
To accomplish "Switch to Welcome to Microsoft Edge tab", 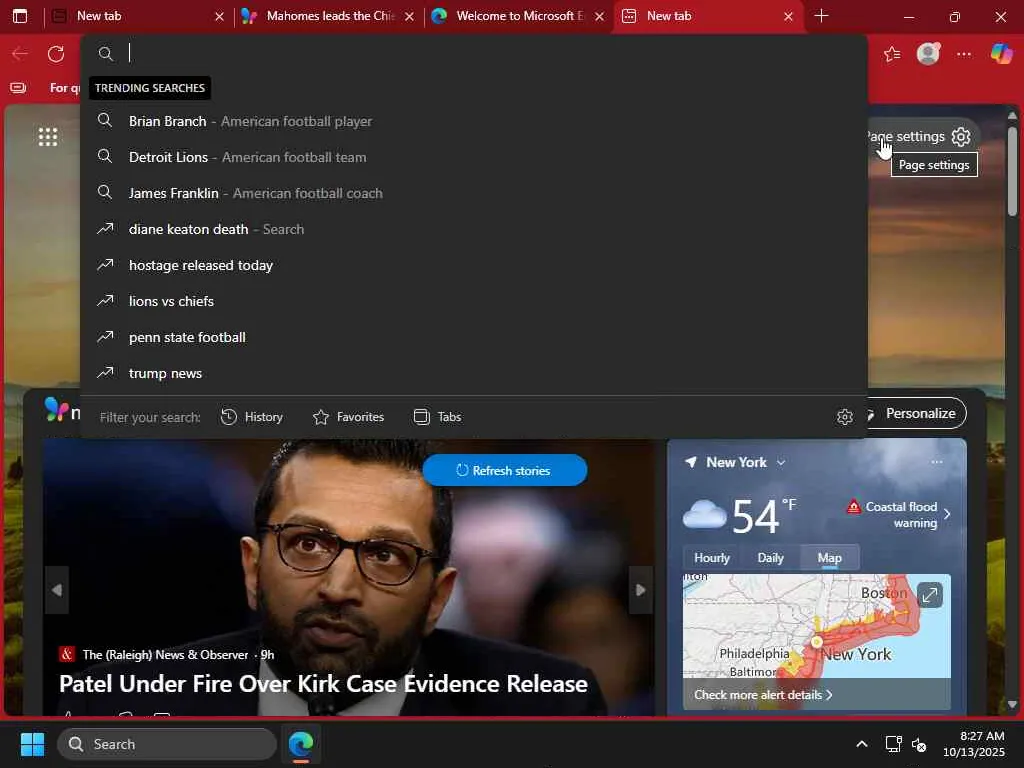I will click(509, 16).
